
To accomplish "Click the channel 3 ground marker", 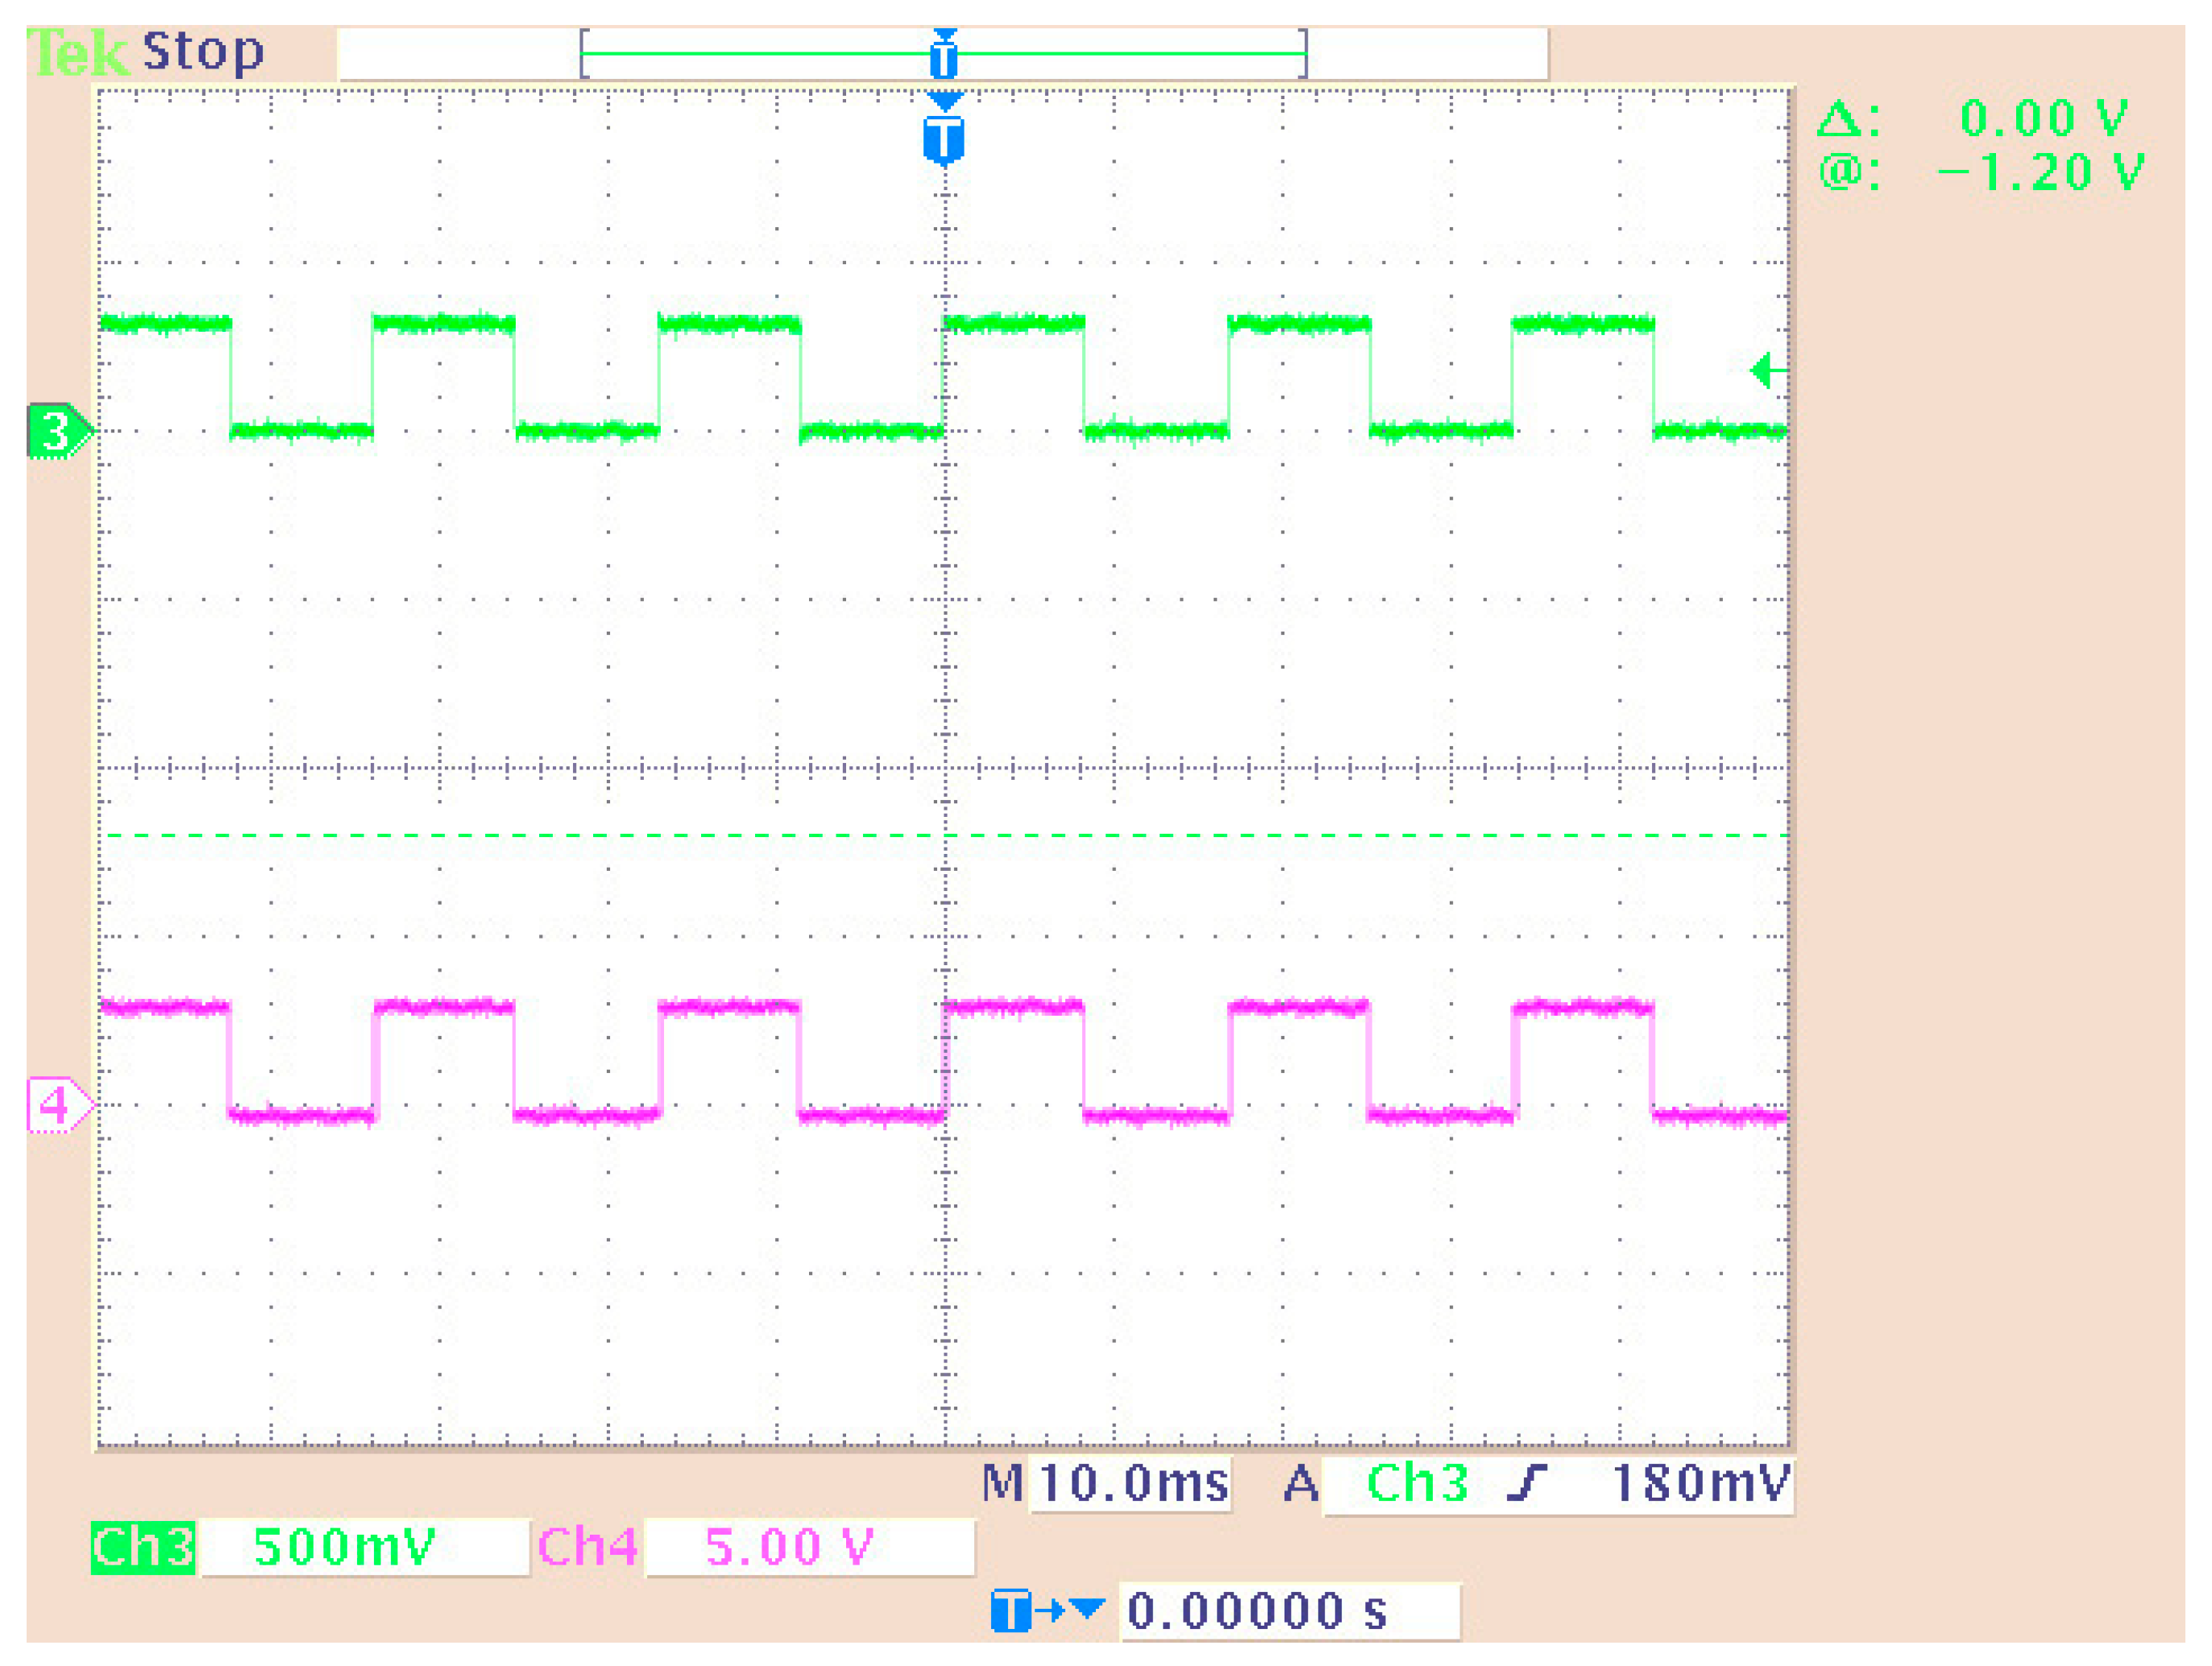I will 59,431.
